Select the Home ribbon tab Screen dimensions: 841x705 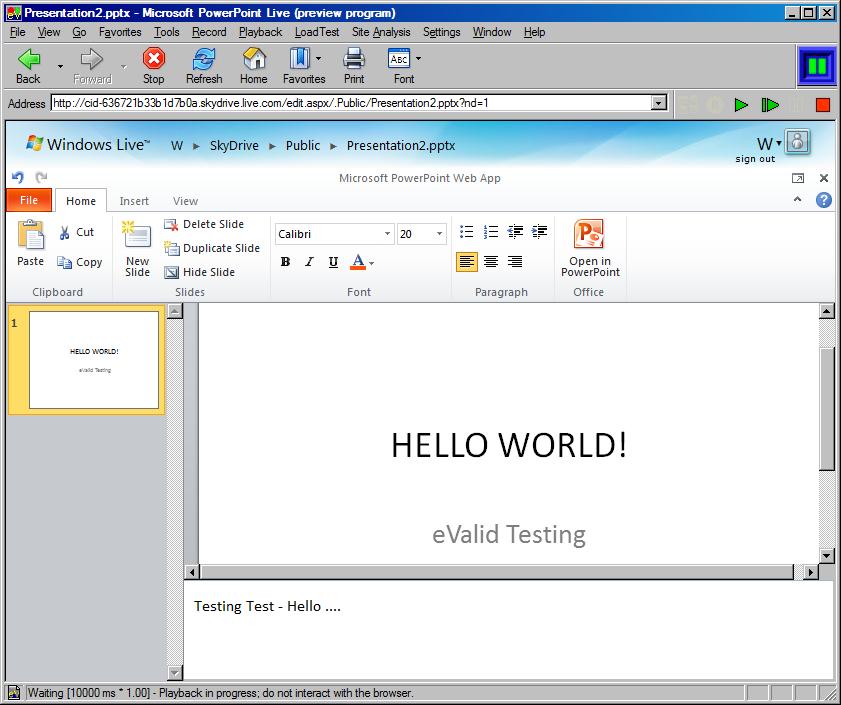tap(81, 201)
